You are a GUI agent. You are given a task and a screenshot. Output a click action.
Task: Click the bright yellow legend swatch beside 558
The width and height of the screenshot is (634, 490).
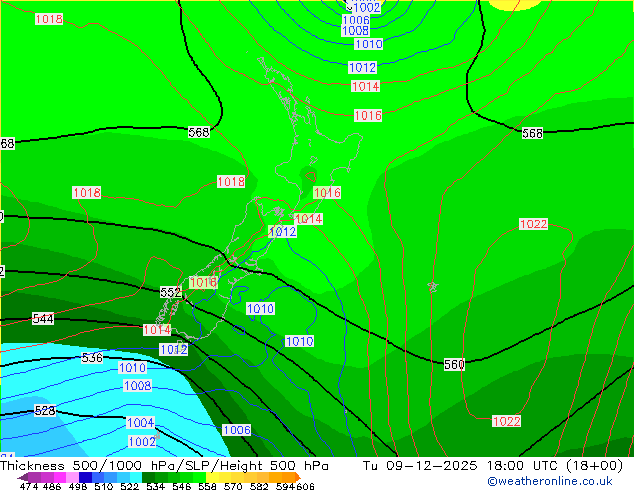(x=212, y=477)
